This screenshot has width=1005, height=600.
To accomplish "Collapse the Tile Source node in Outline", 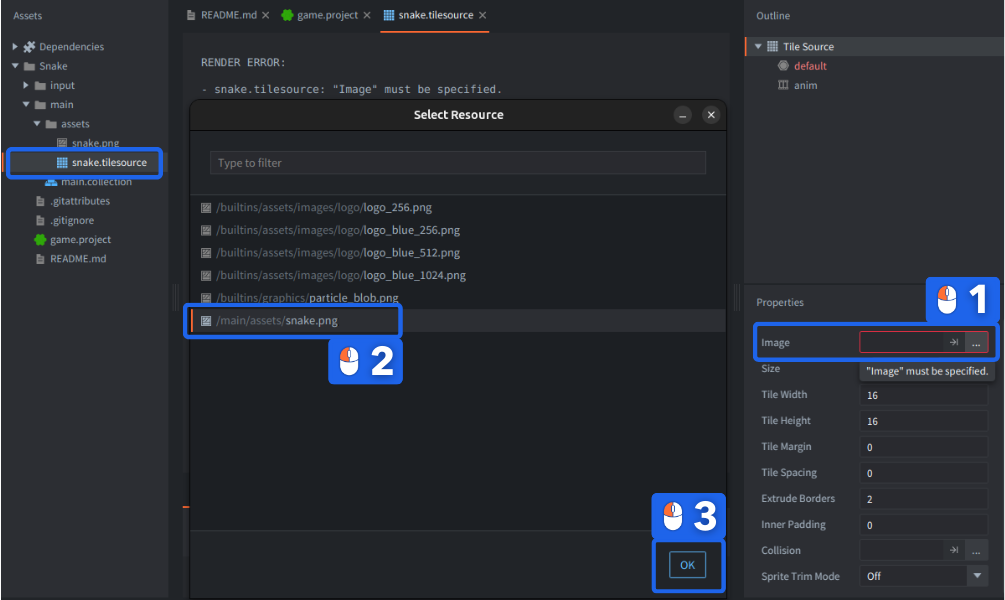I will [x=758, y=47].
